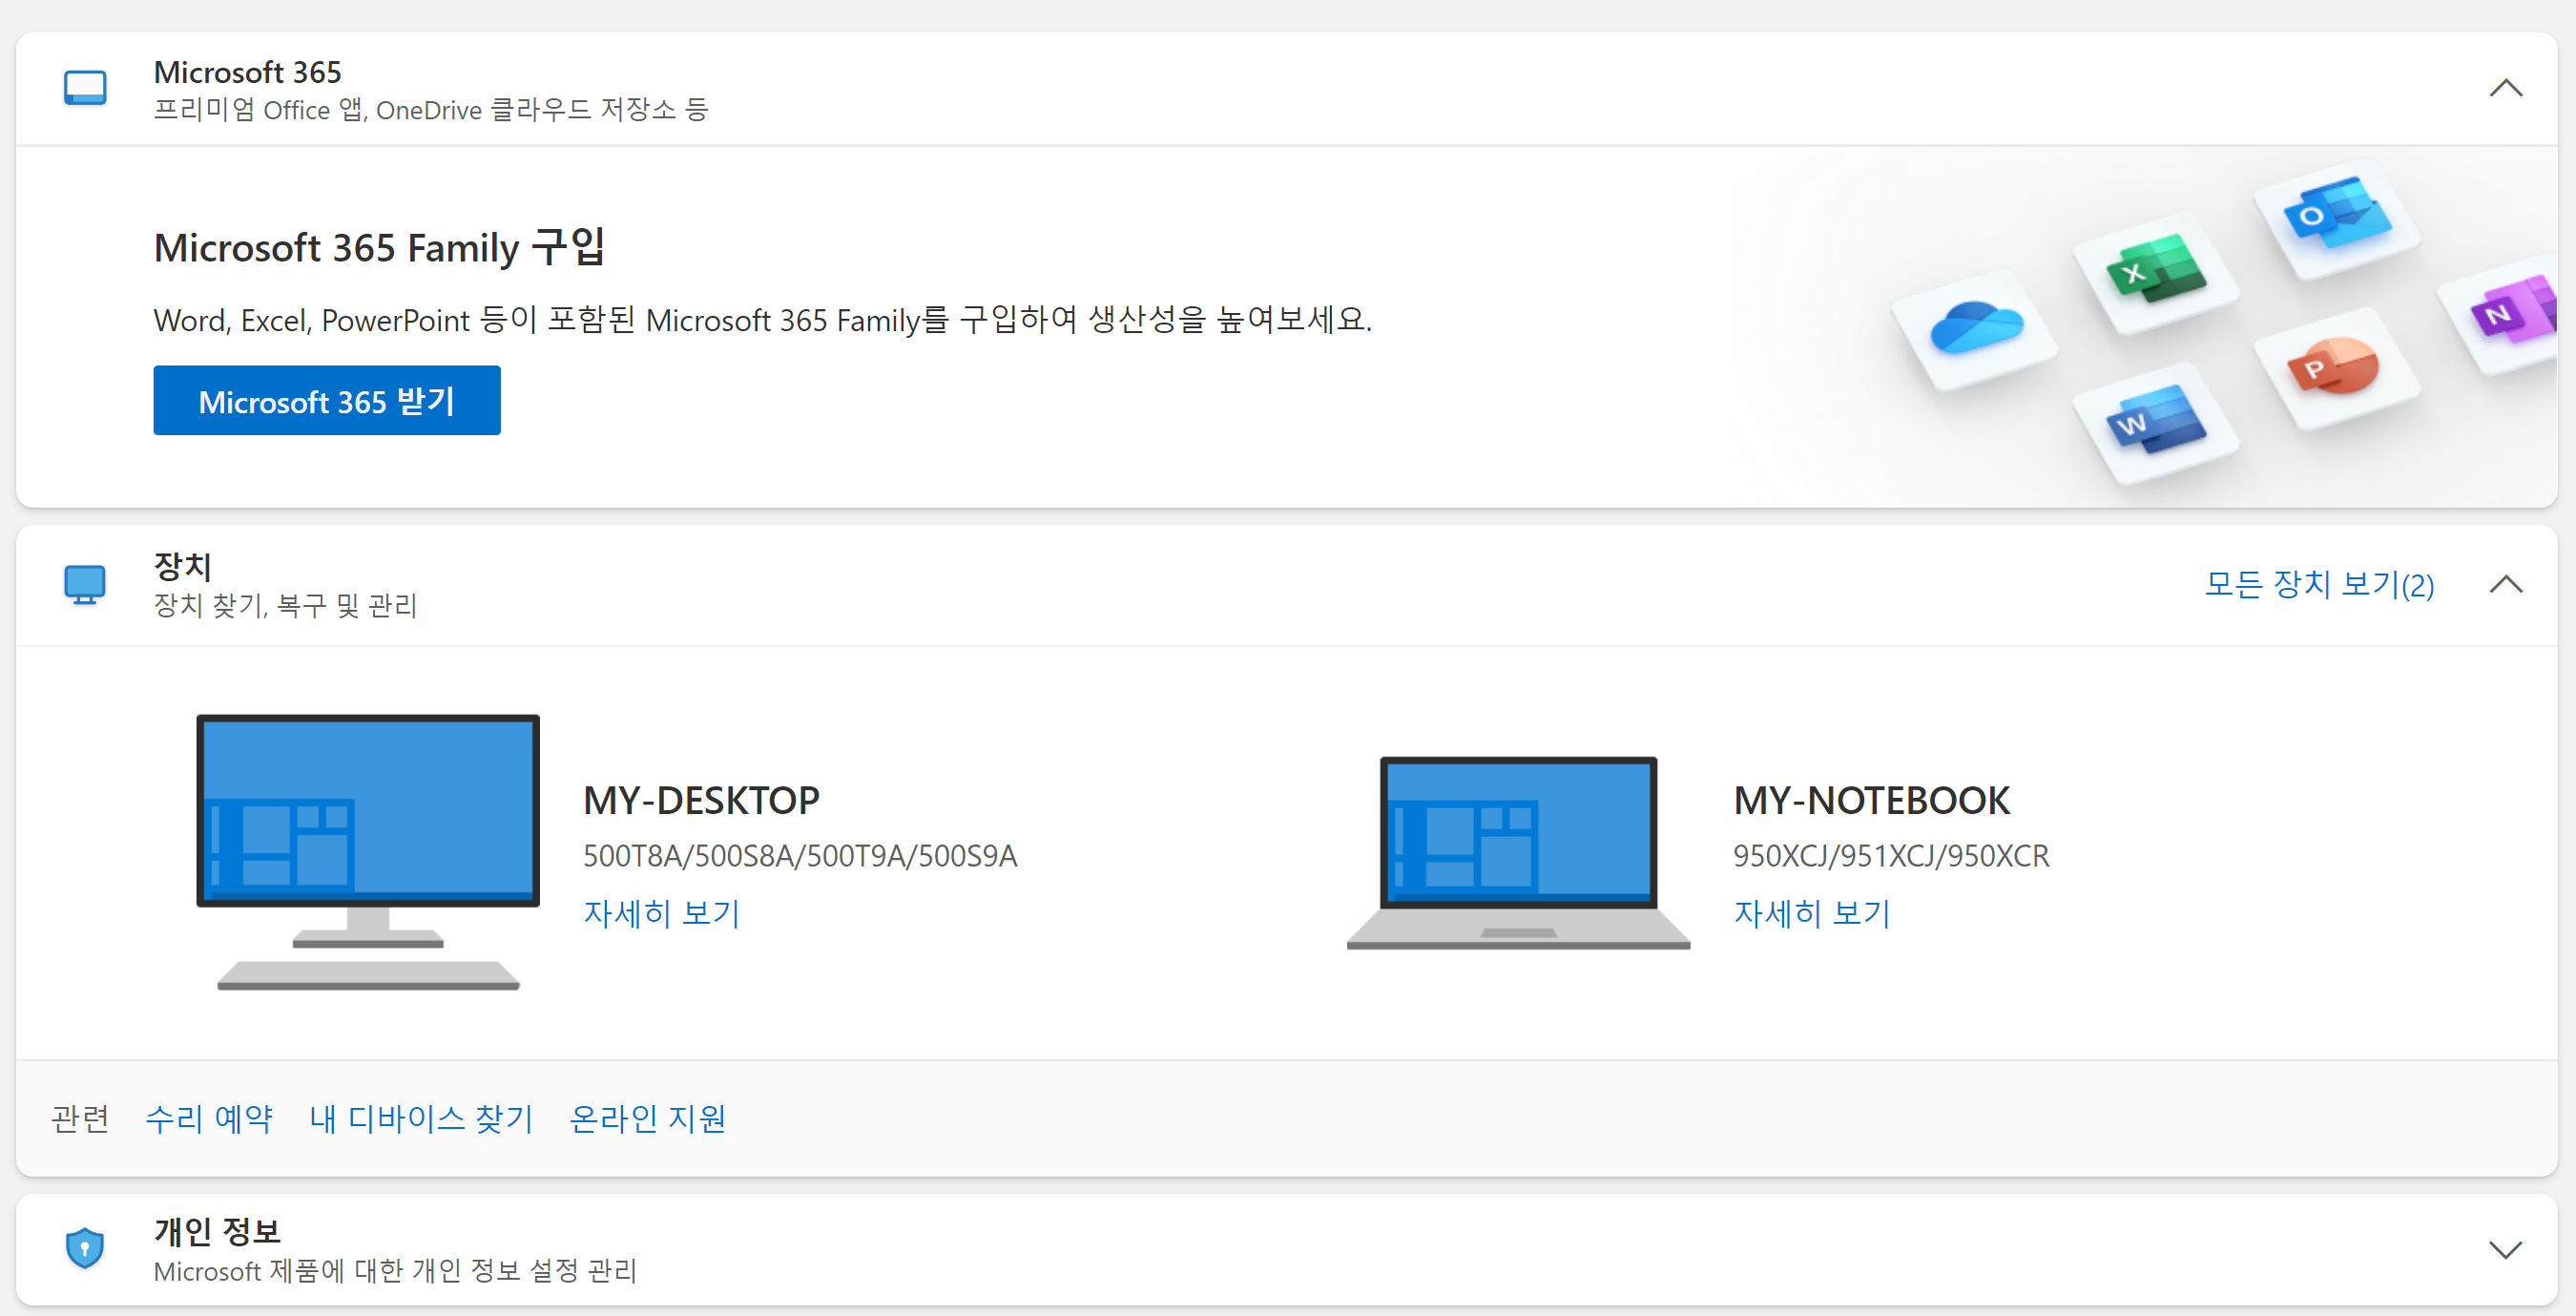Click the MY-DESKTOP computer image

pyautogui.click(x=368, y=850)
